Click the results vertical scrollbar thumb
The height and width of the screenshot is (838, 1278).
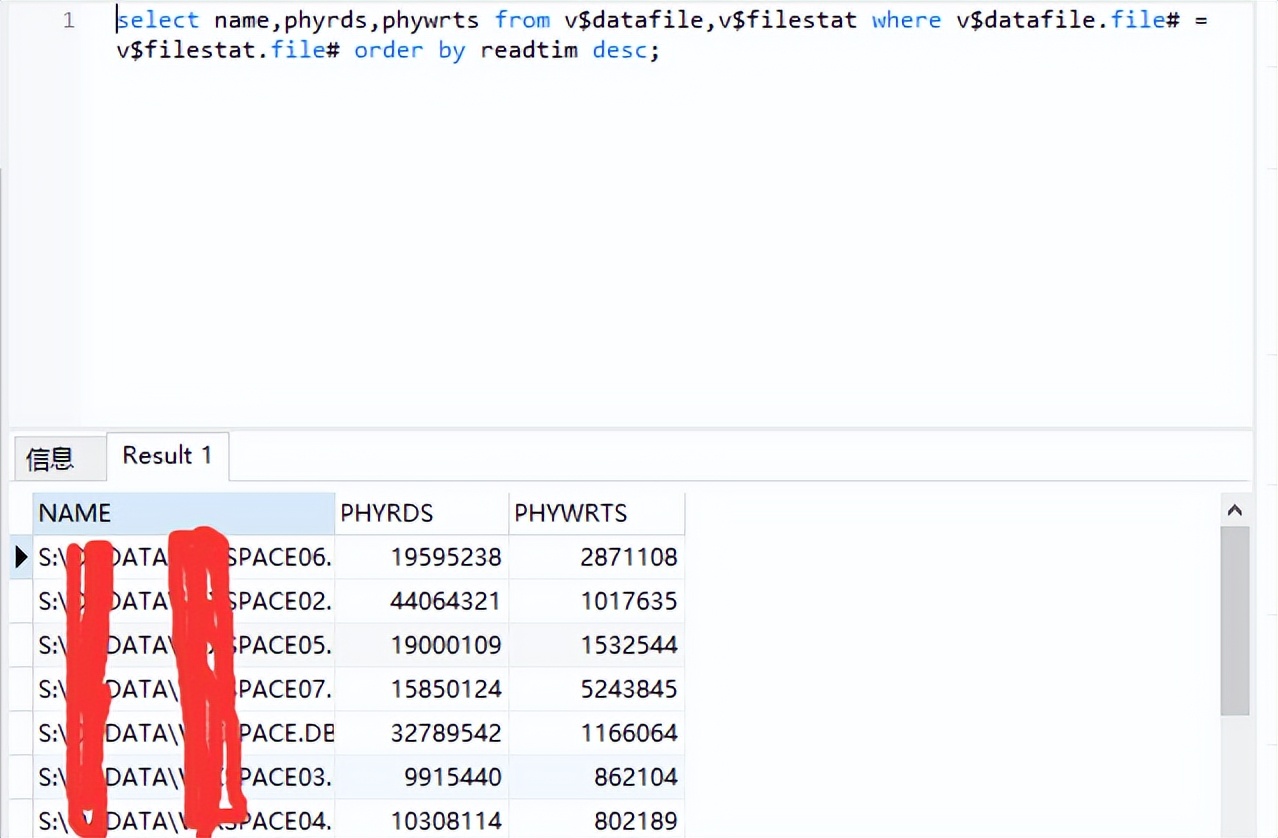pyautogui.click(x=1235, y=620)
